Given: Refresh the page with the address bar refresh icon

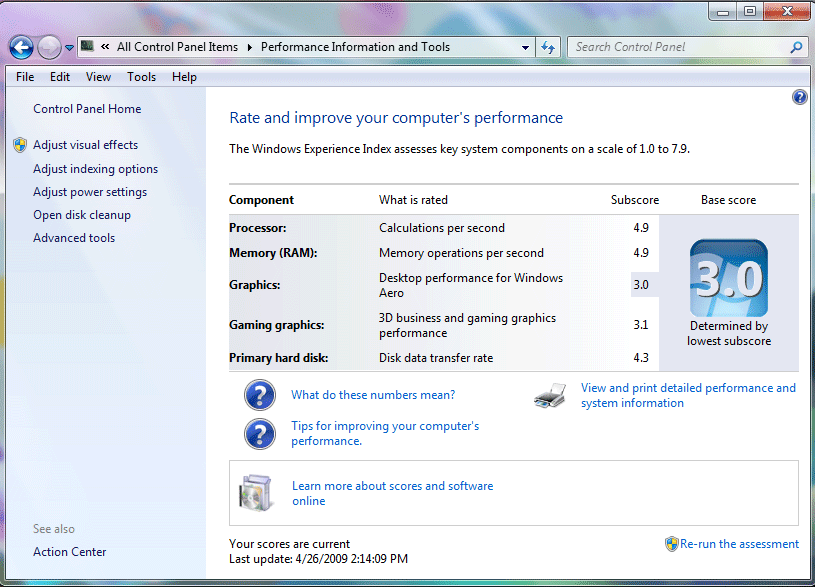Looking at the screenshot, I should coord(548,47).
